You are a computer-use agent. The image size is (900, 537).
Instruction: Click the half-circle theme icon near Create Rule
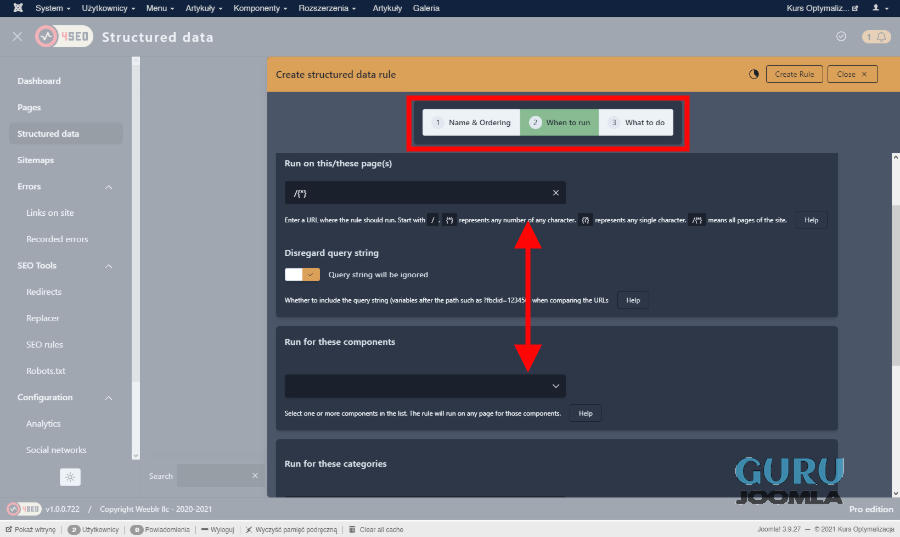coord(754,74)
